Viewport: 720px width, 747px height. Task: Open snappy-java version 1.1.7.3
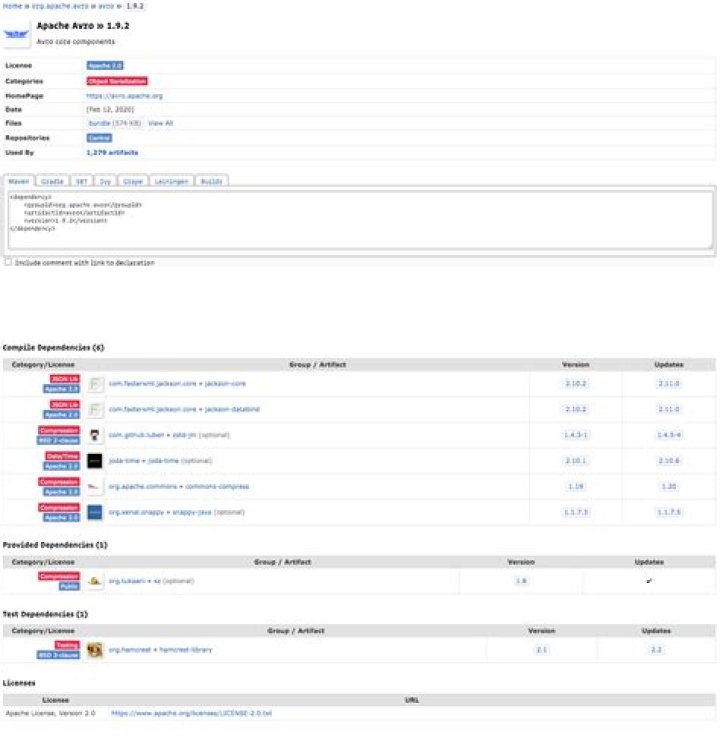pyautogui.click(x=576, y=513)
